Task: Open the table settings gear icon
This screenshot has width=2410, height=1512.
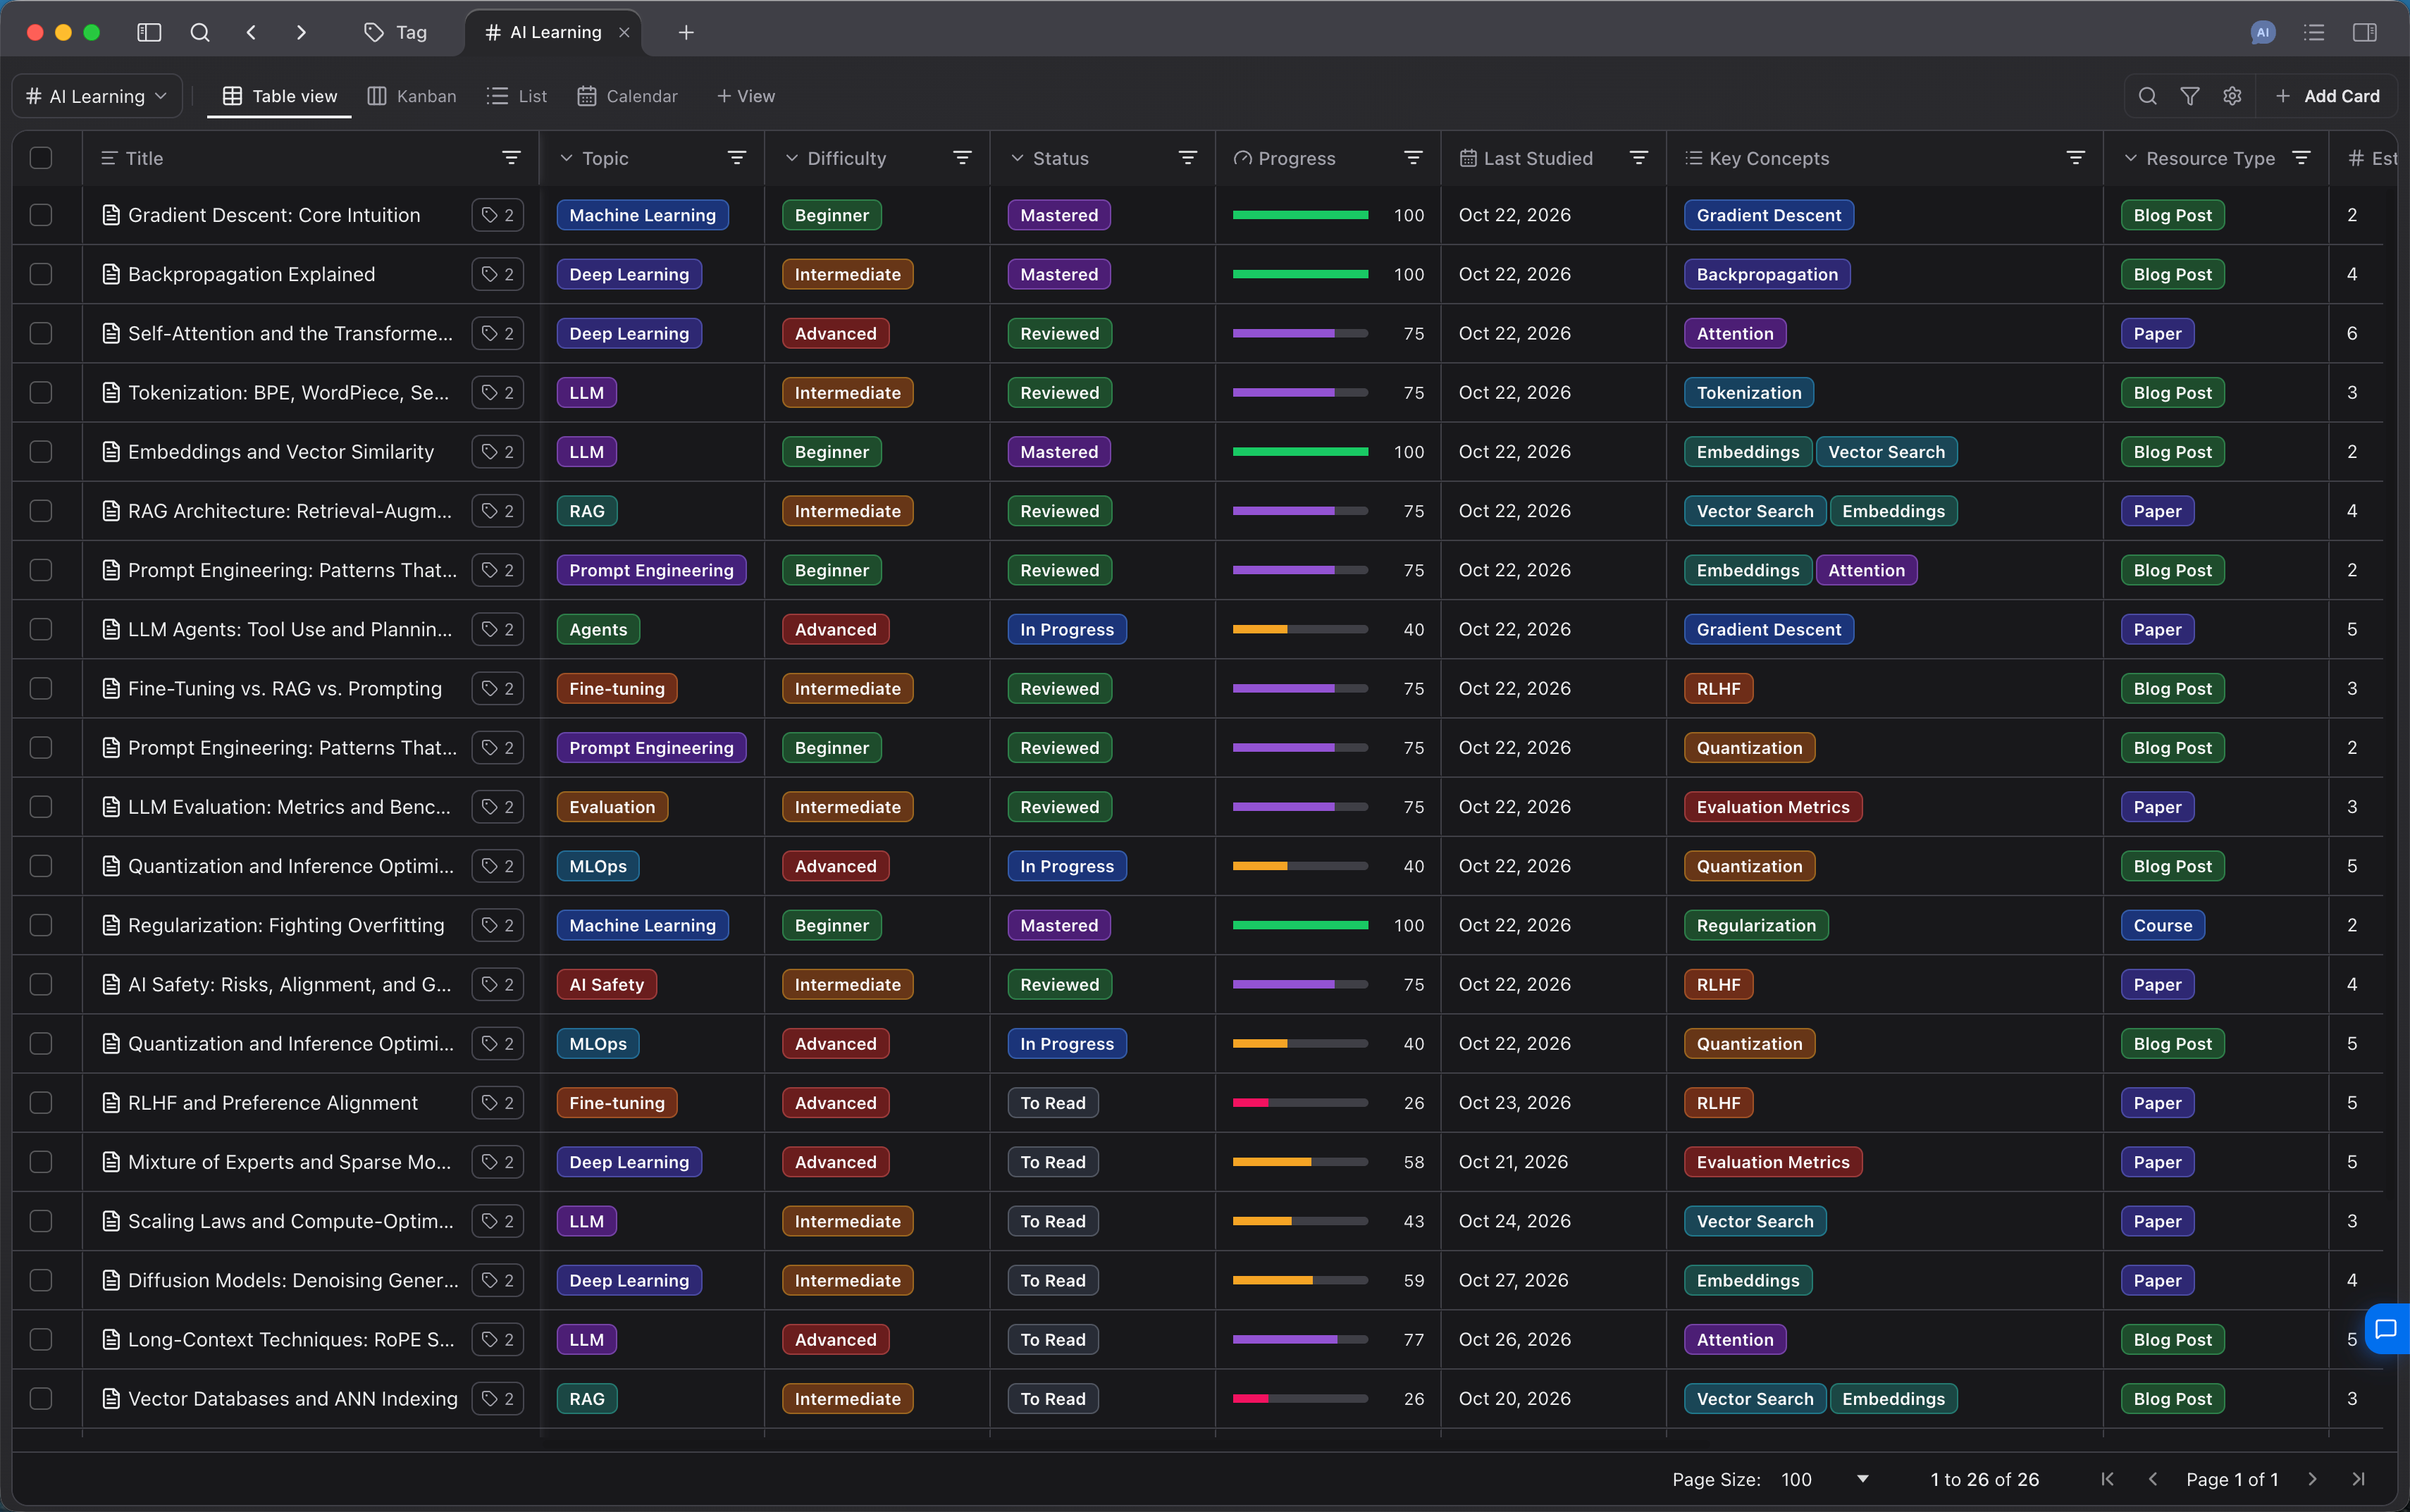Action: 2232,96
